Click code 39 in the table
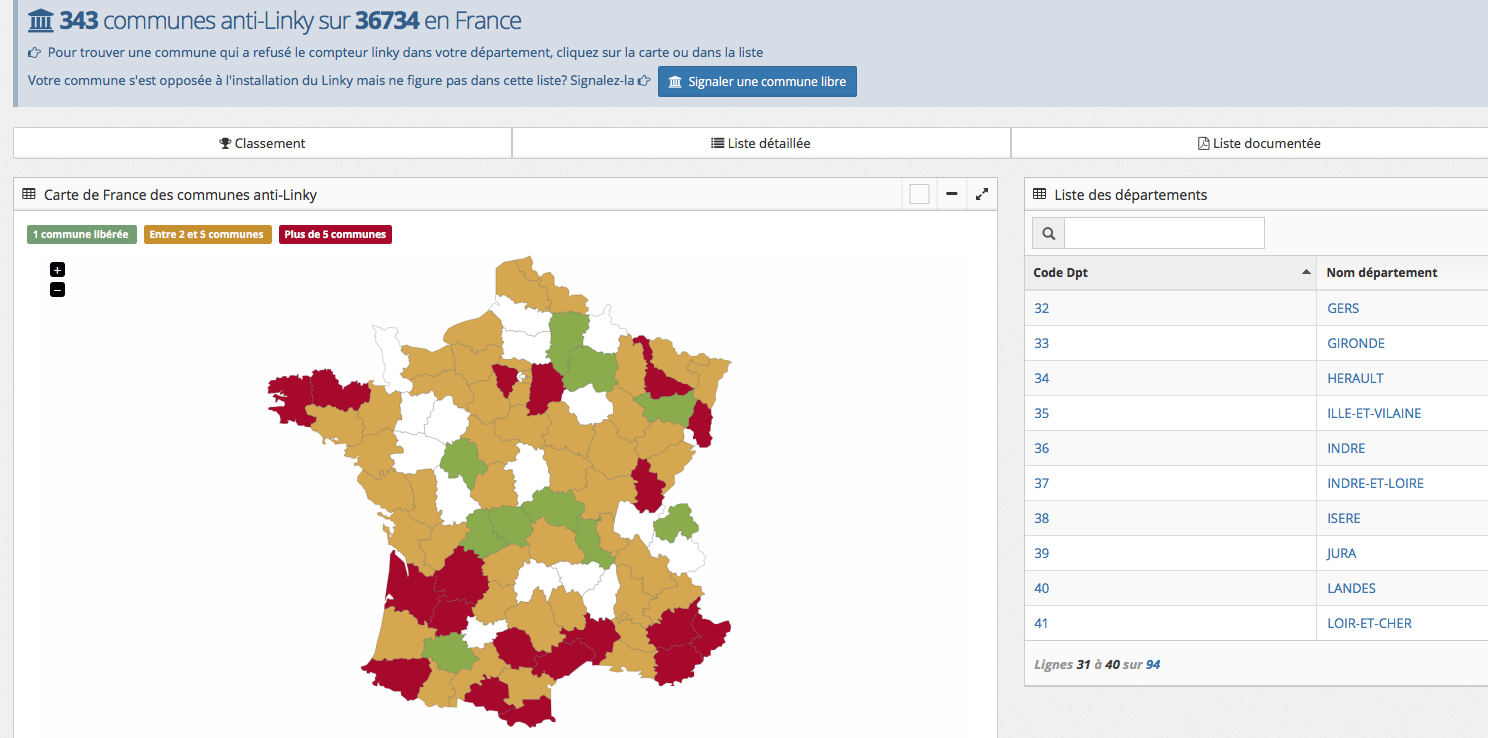Screen dimensions: 1488x738 [1042, 553]
